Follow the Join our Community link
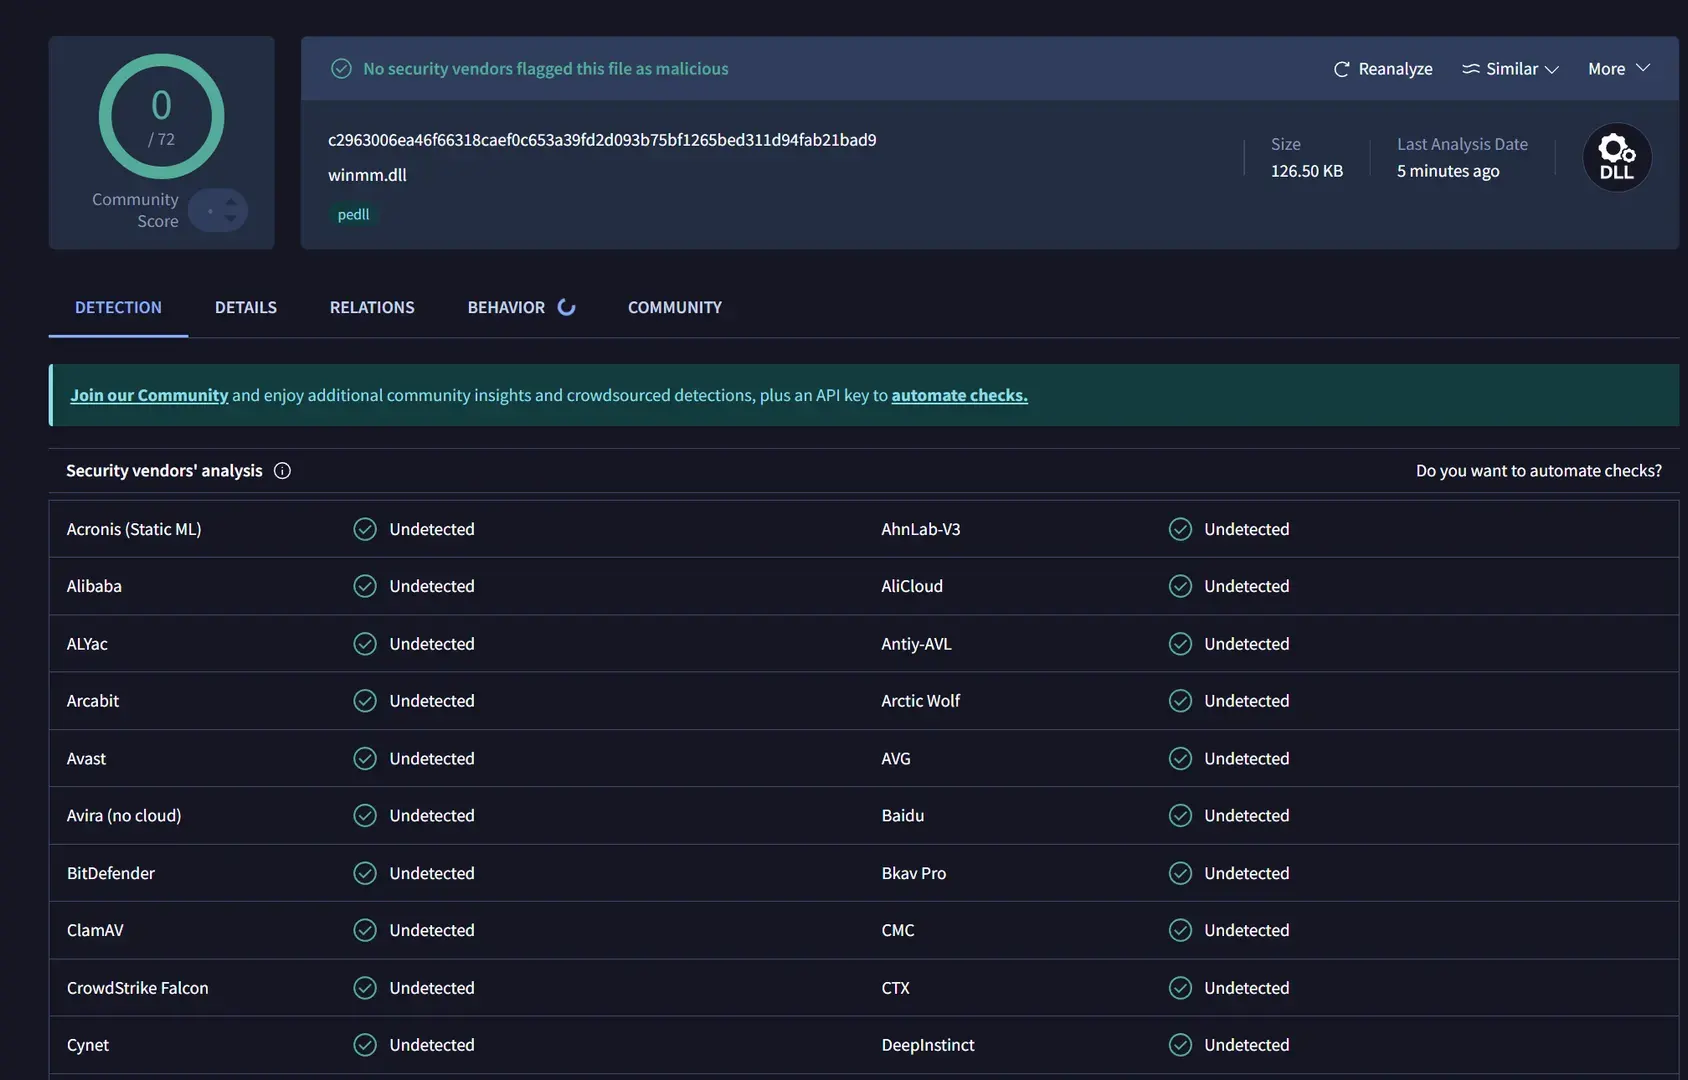 [x=149, y=395]
